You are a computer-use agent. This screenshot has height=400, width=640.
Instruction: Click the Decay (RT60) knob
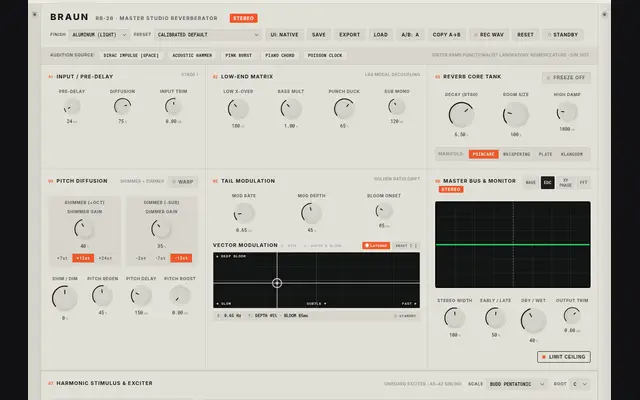pos(461,114)
